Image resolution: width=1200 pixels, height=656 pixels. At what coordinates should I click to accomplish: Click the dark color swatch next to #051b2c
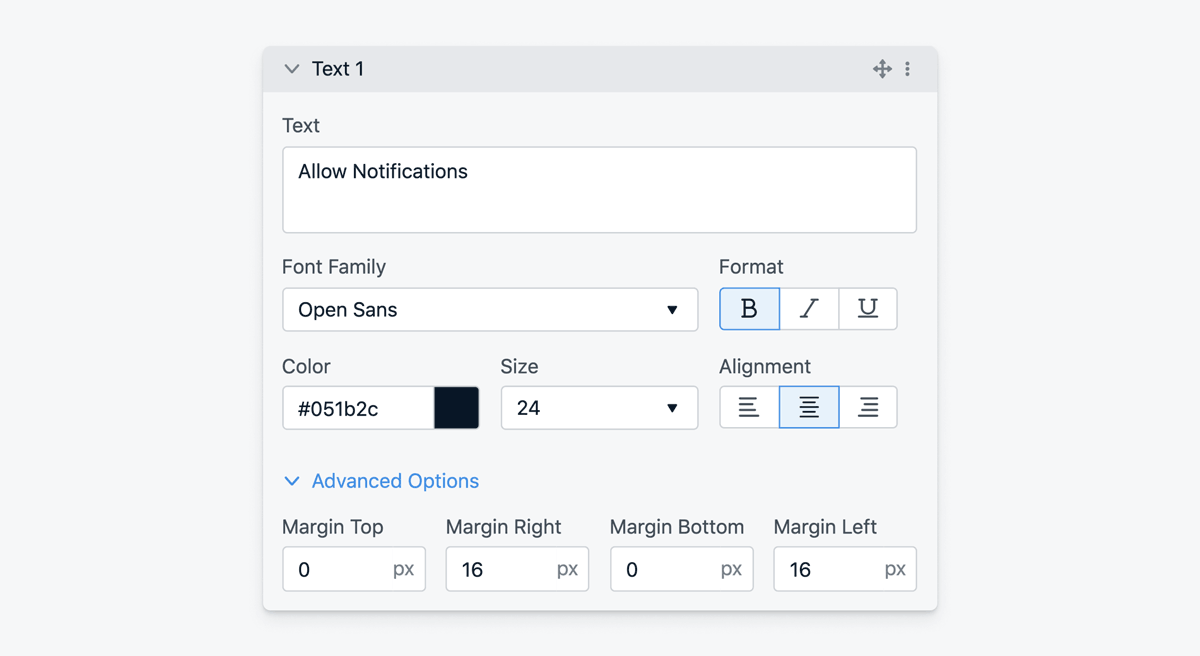(x=457, y=408)
